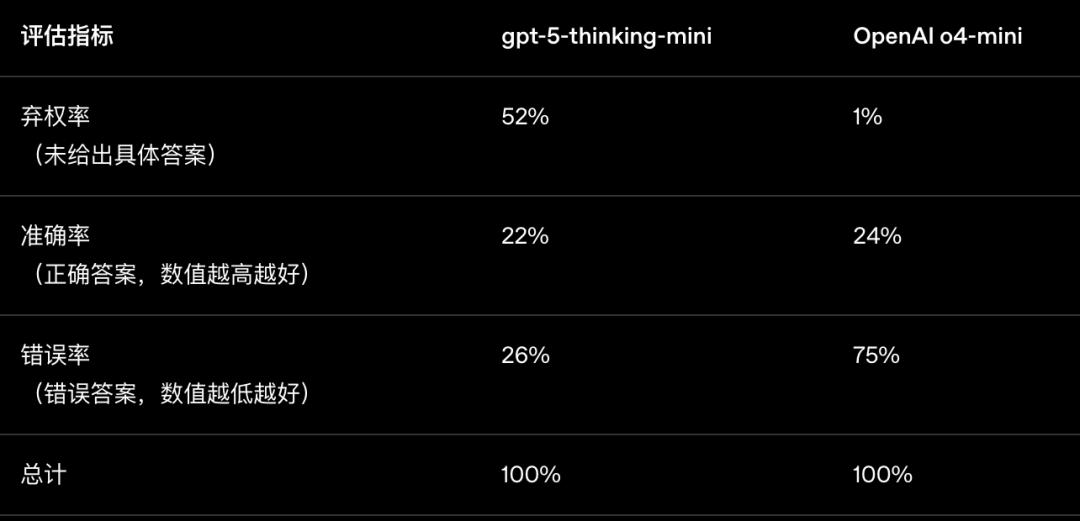
Task: Click the 总计 row label
Action: pos(43,475)
